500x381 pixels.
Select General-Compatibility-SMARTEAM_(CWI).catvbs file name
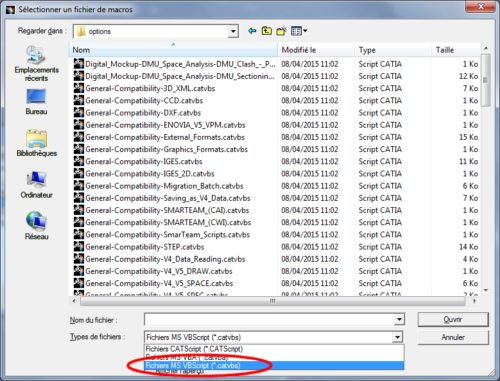[168, 222]
